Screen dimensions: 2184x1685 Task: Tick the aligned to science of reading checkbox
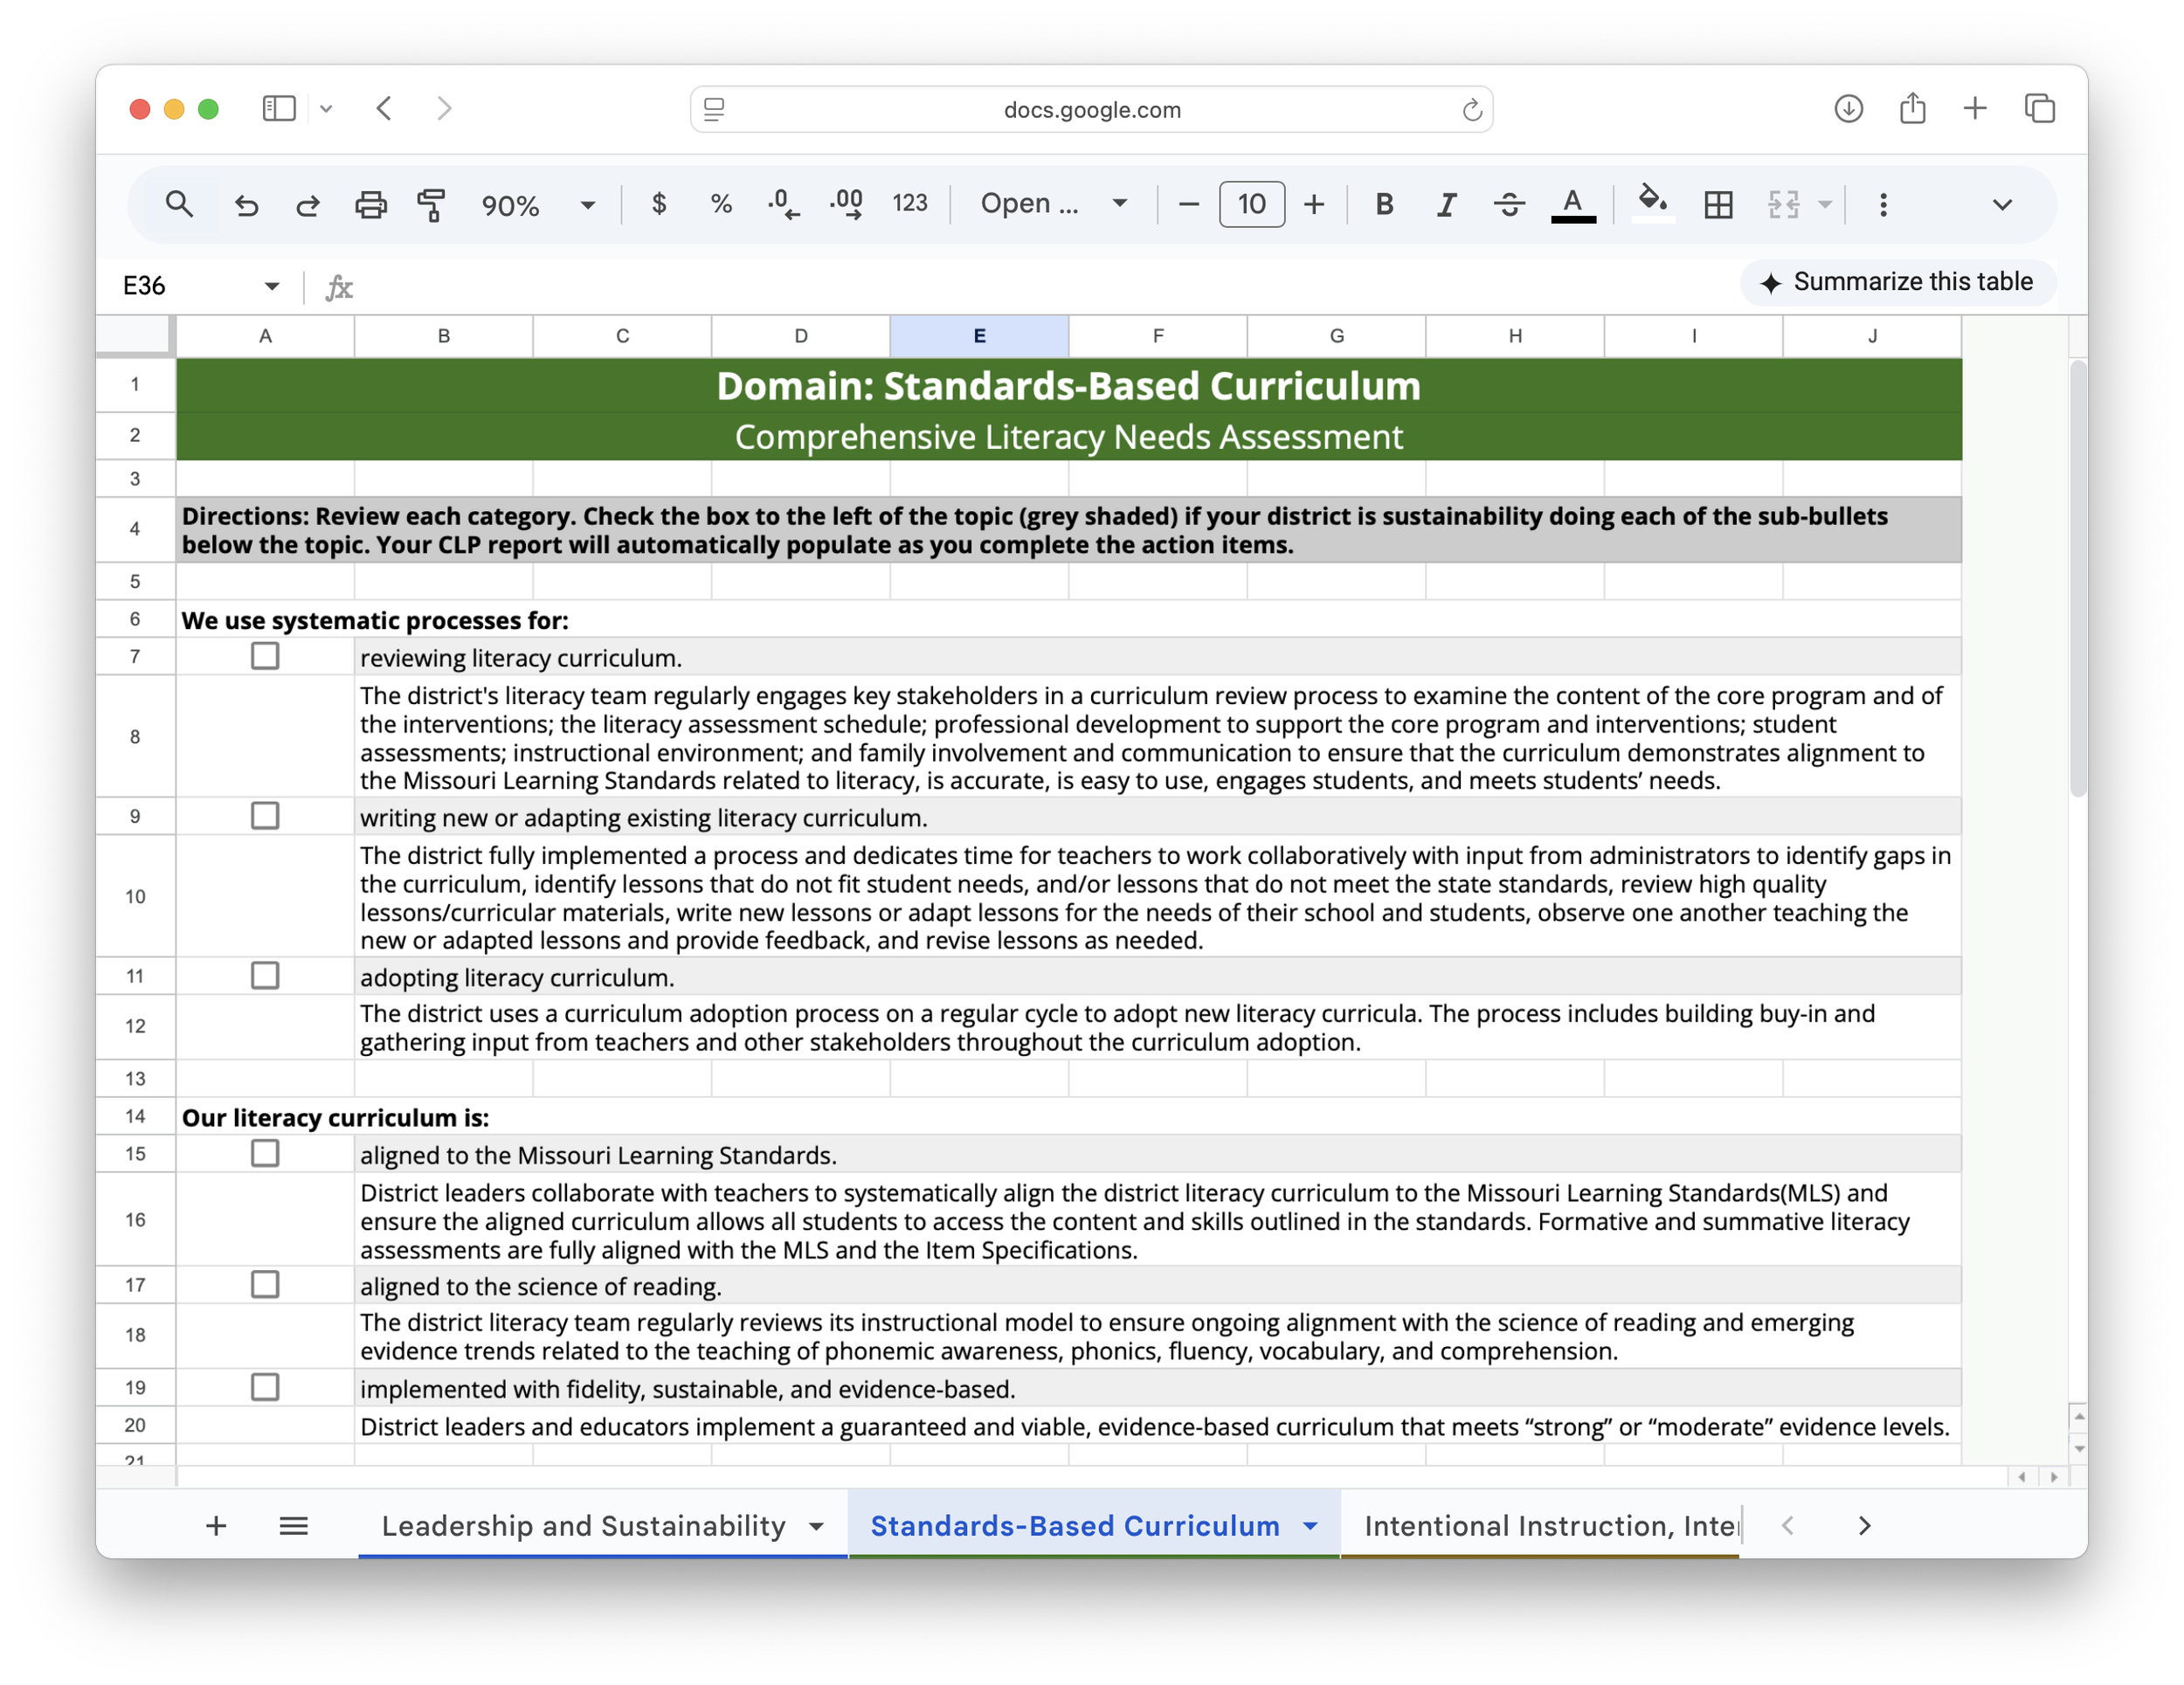(265, 1284)
